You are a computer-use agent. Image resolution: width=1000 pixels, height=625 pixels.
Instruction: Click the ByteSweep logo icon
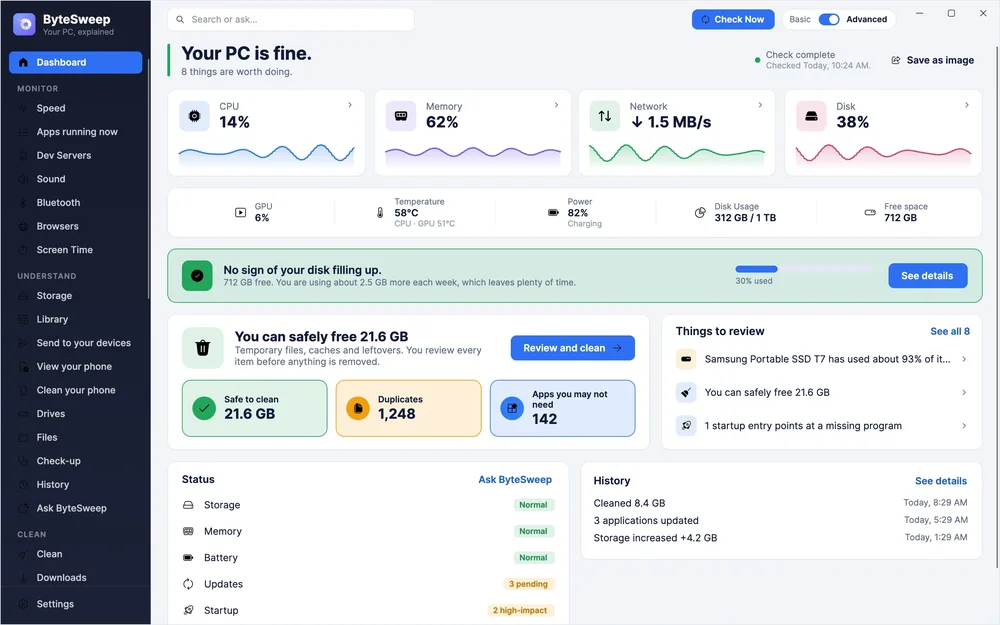coord(24,24)
